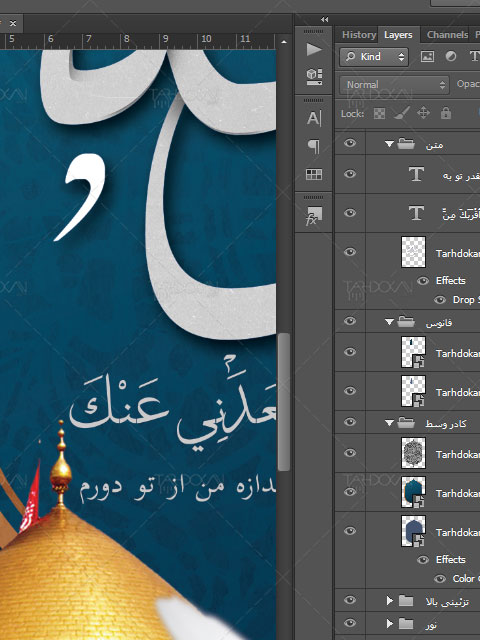Switch to the History tab
The image size is (480, 640).
[358, 35]
